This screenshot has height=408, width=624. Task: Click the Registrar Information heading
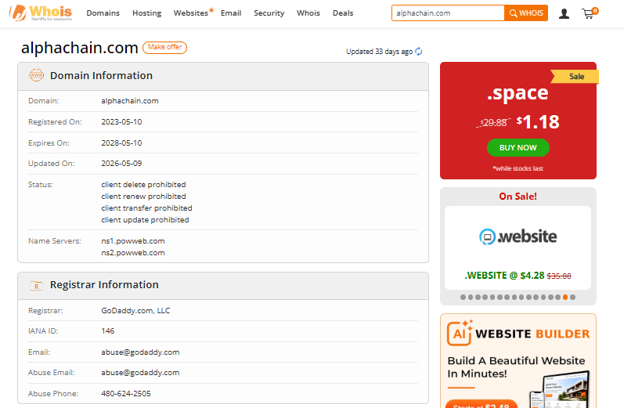[104, 285]
